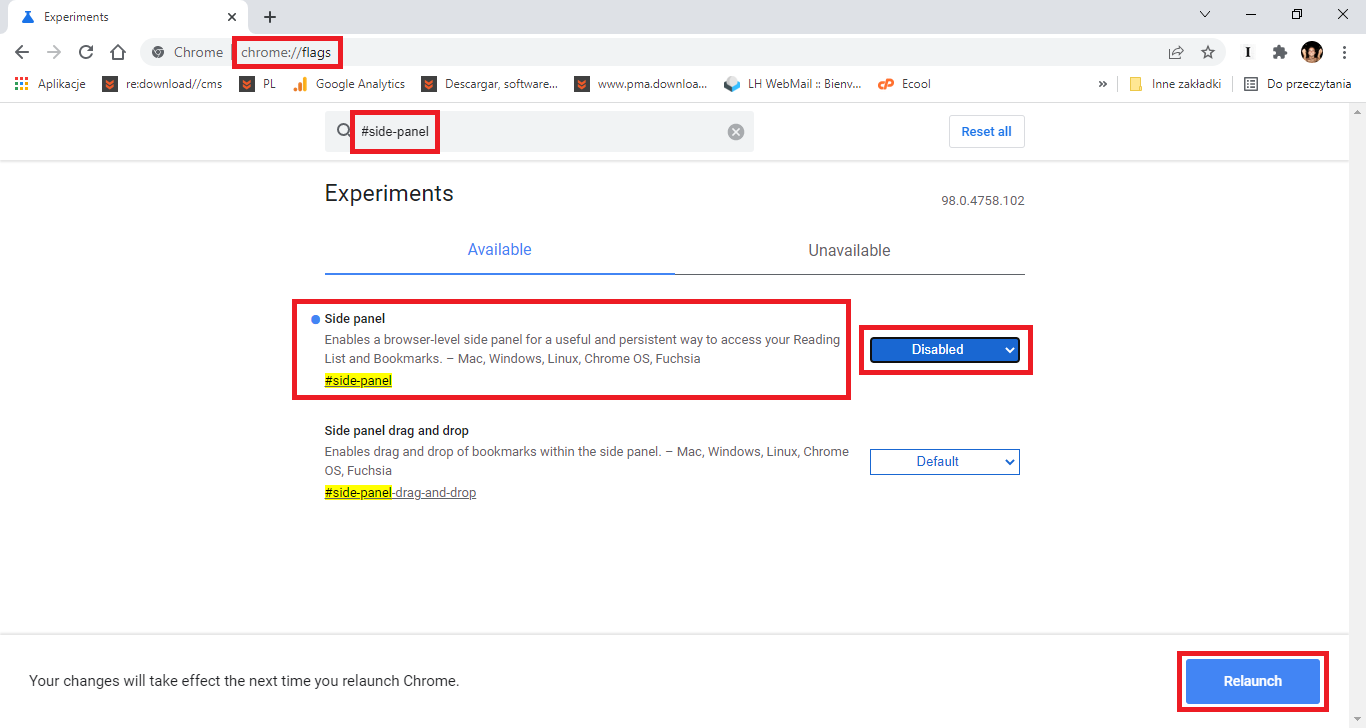Close the Experiments tab
Image resolution: width=1366 pixels, height=728 pixels.
[232, 17]
